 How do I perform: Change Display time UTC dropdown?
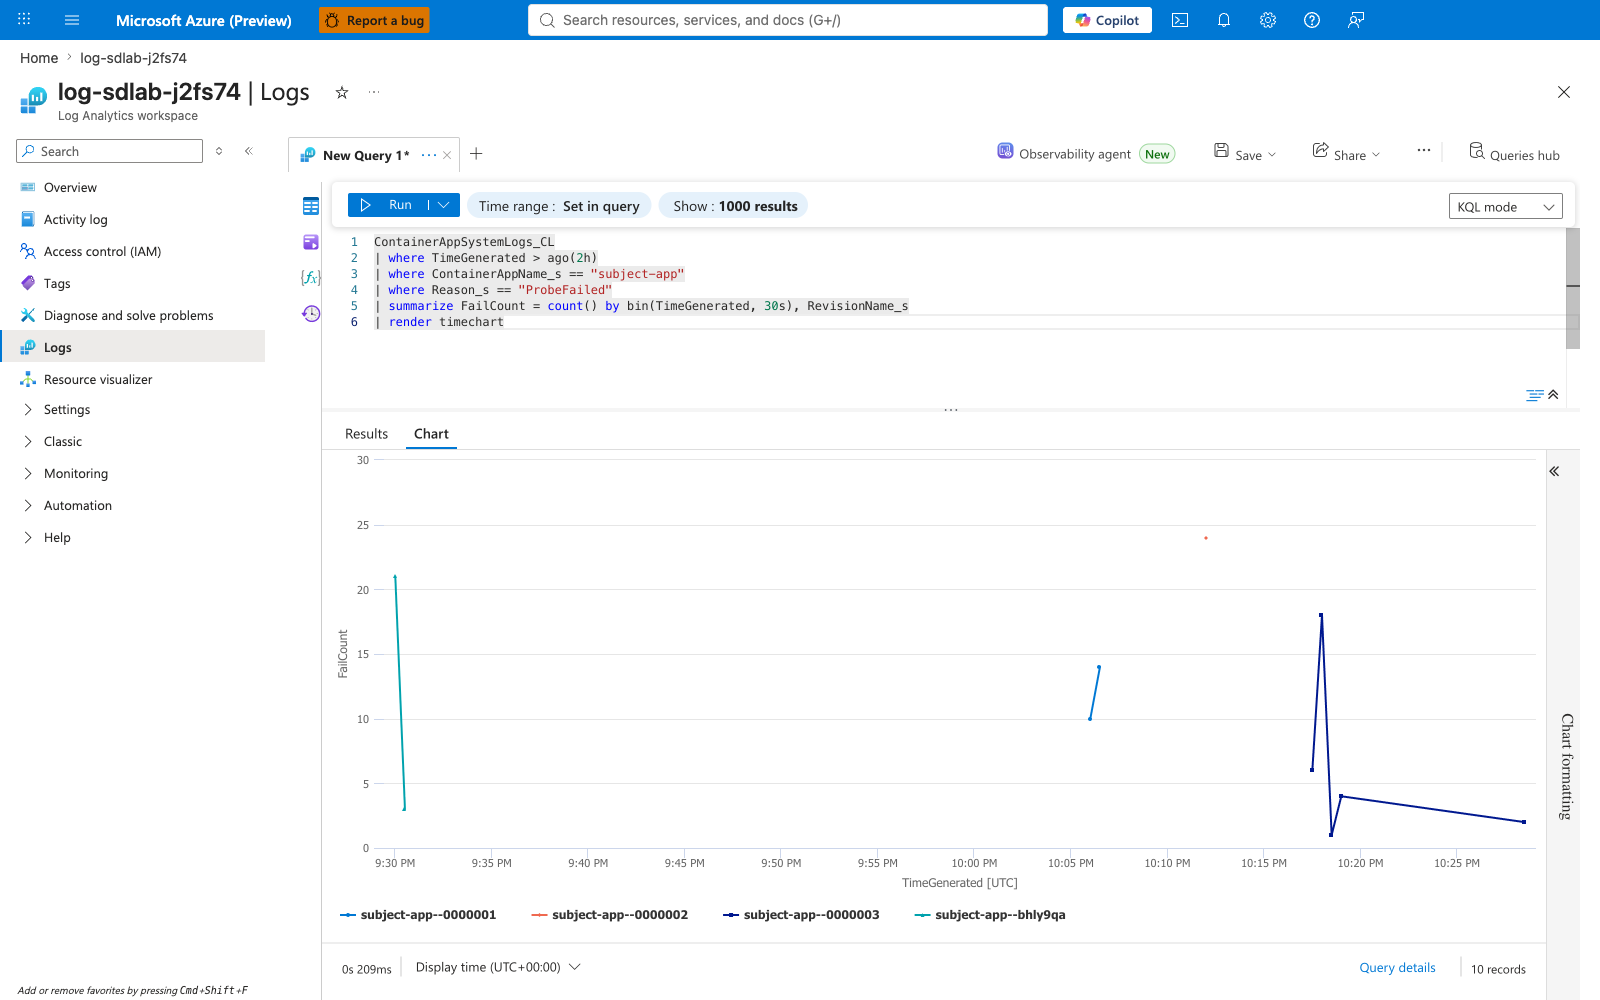498,967
